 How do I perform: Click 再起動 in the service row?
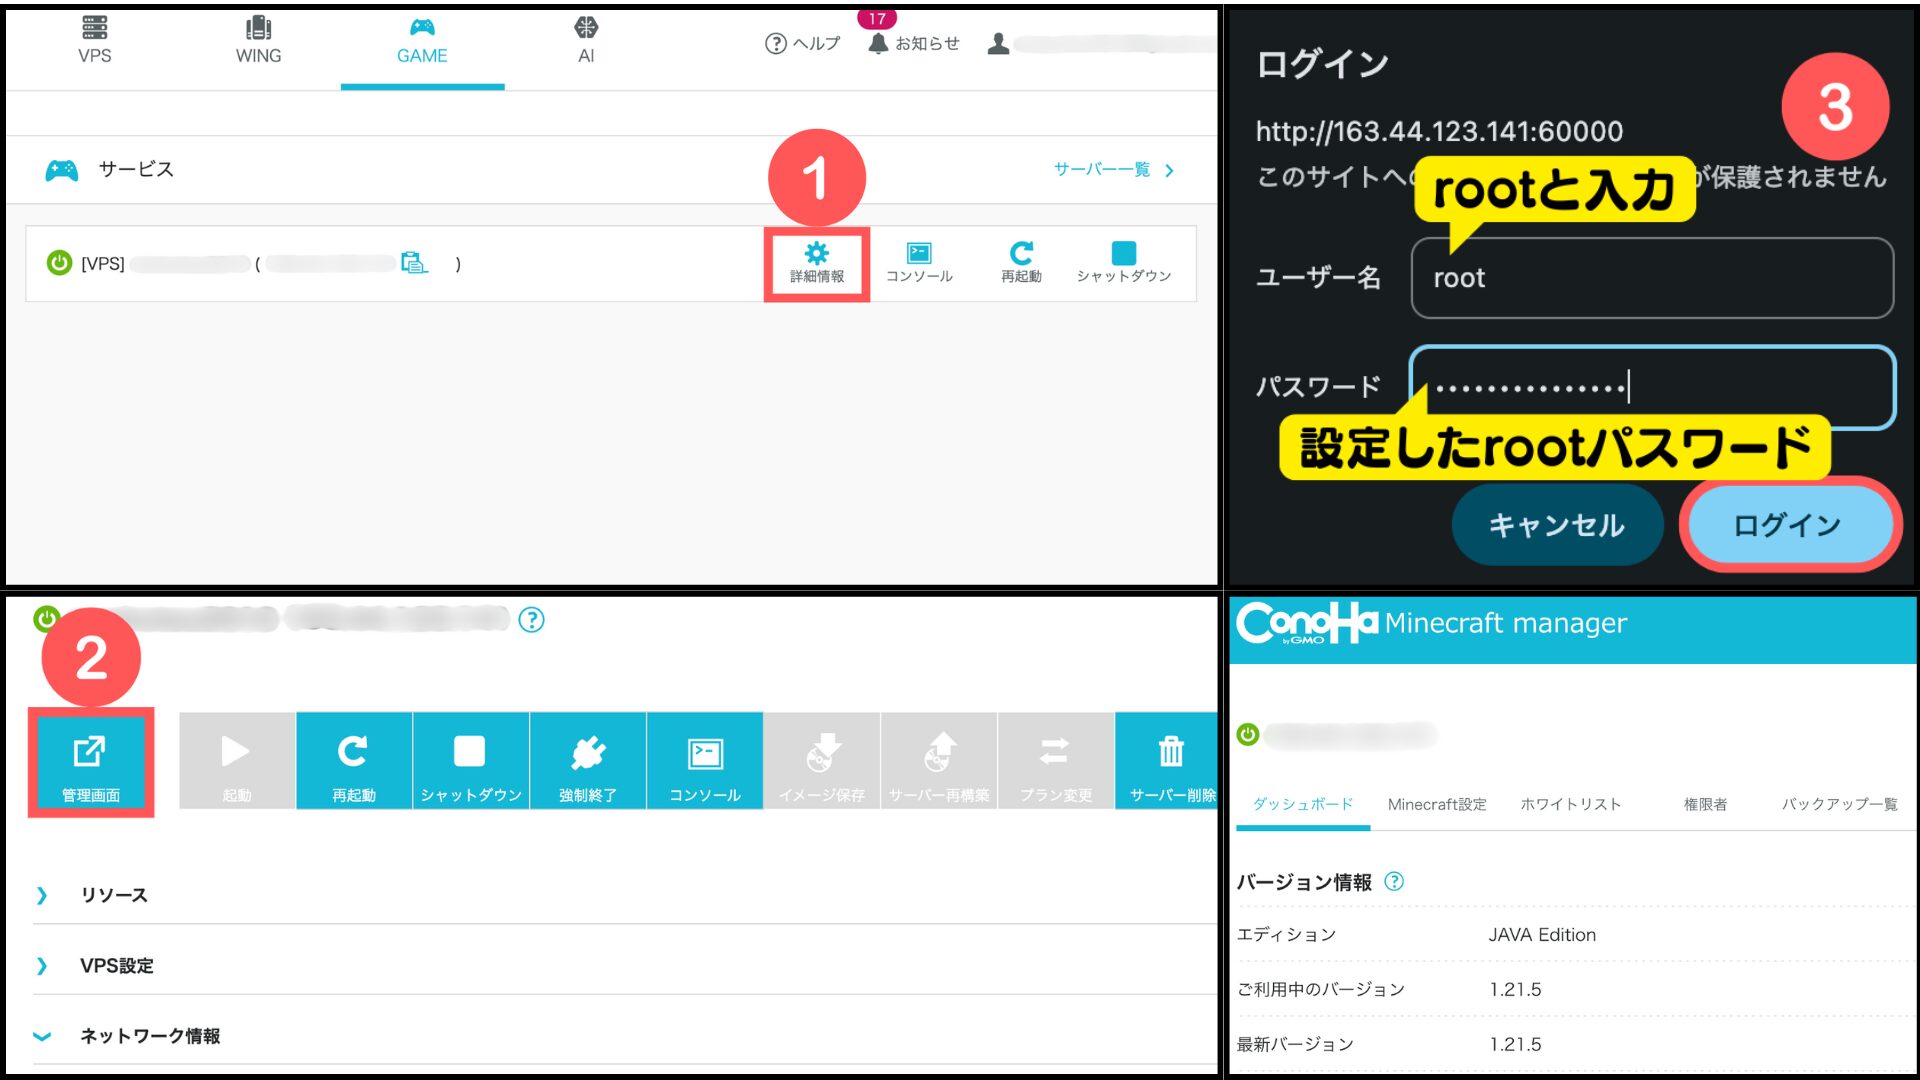(x=1021, y=263)
